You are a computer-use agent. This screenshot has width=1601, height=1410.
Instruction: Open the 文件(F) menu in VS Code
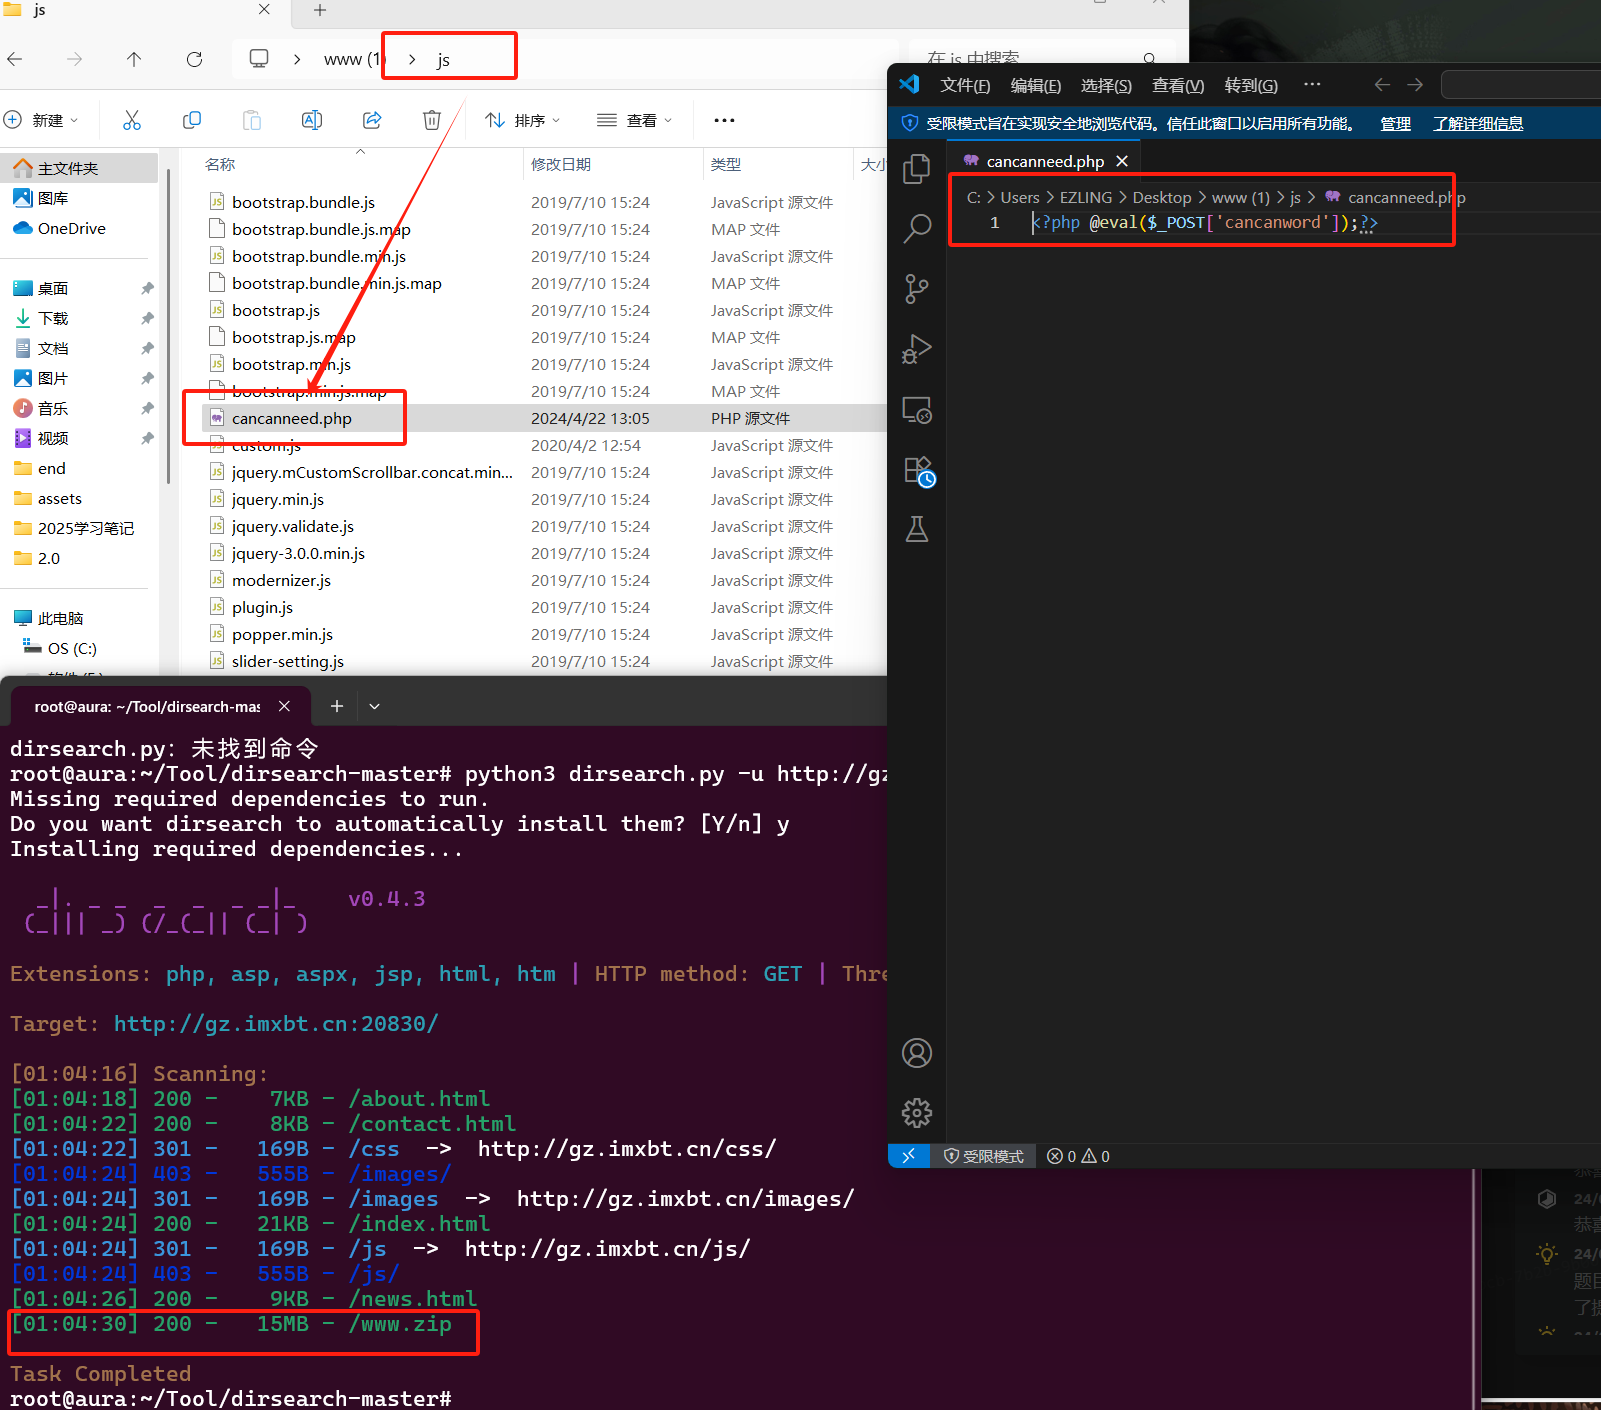click(964, 85)
